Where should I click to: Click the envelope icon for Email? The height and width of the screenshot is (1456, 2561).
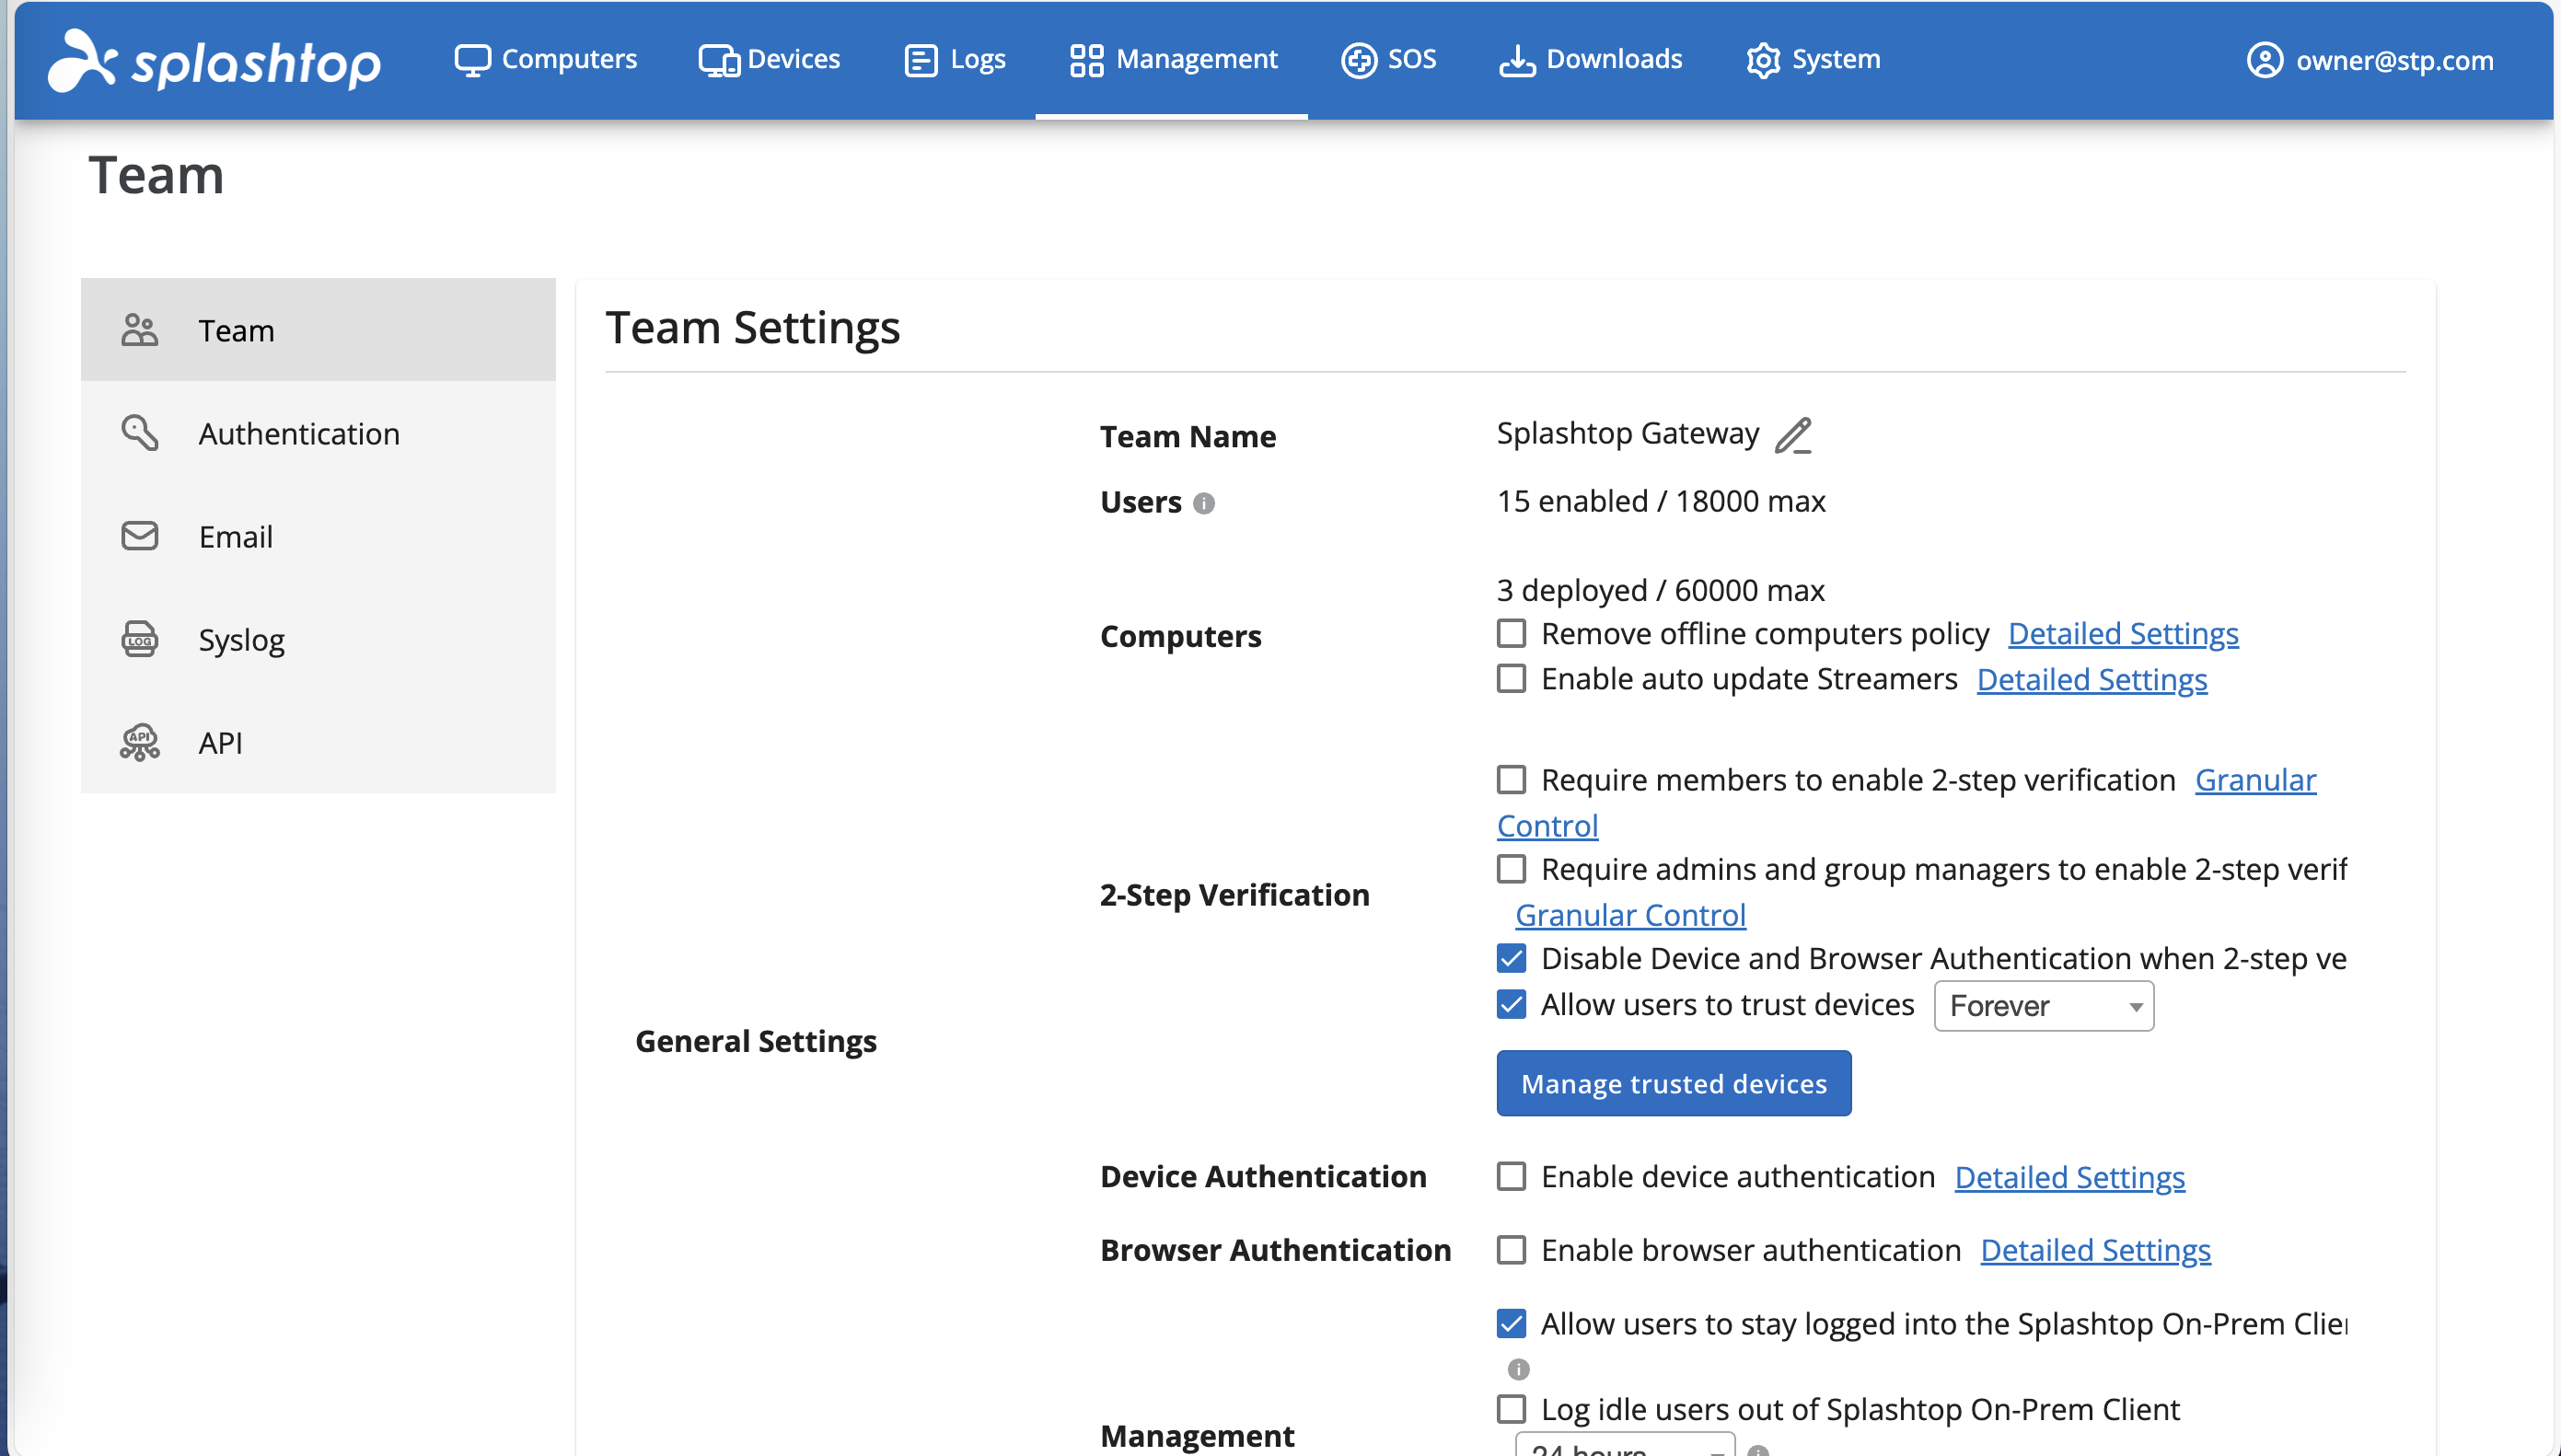[140, 536]
